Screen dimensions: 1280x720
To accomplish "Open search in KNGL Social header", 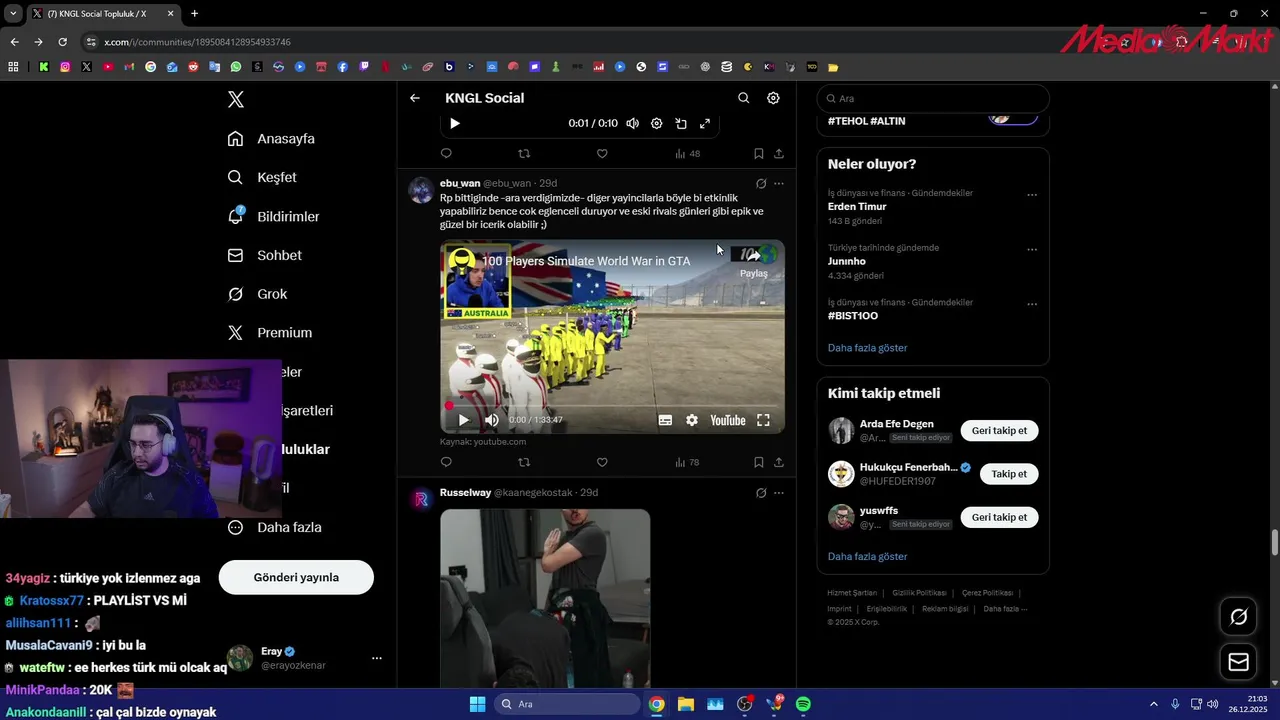I will point(743,98).
